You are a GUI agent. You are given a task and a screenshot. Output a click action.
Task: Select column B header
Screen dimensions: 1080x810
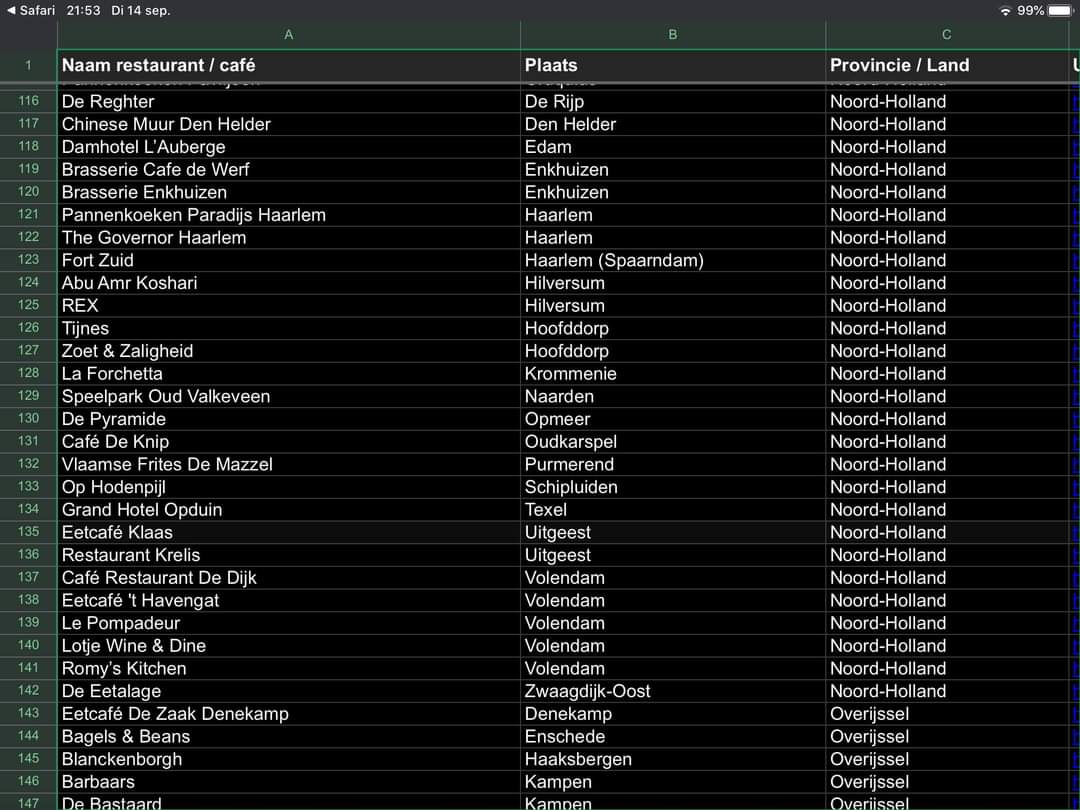673,34
